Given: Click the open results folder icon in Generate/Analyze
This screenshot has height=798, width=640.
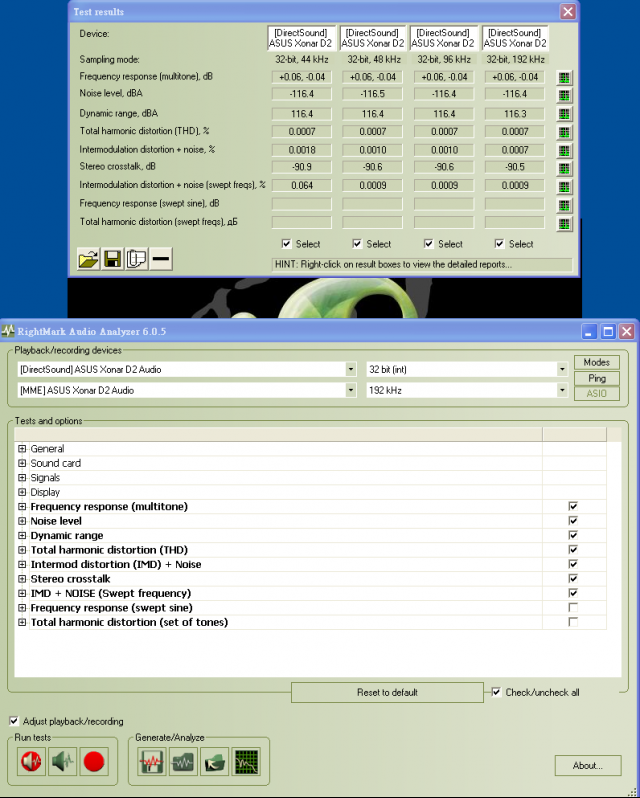Looking at the screenshot, I should 215,761.
